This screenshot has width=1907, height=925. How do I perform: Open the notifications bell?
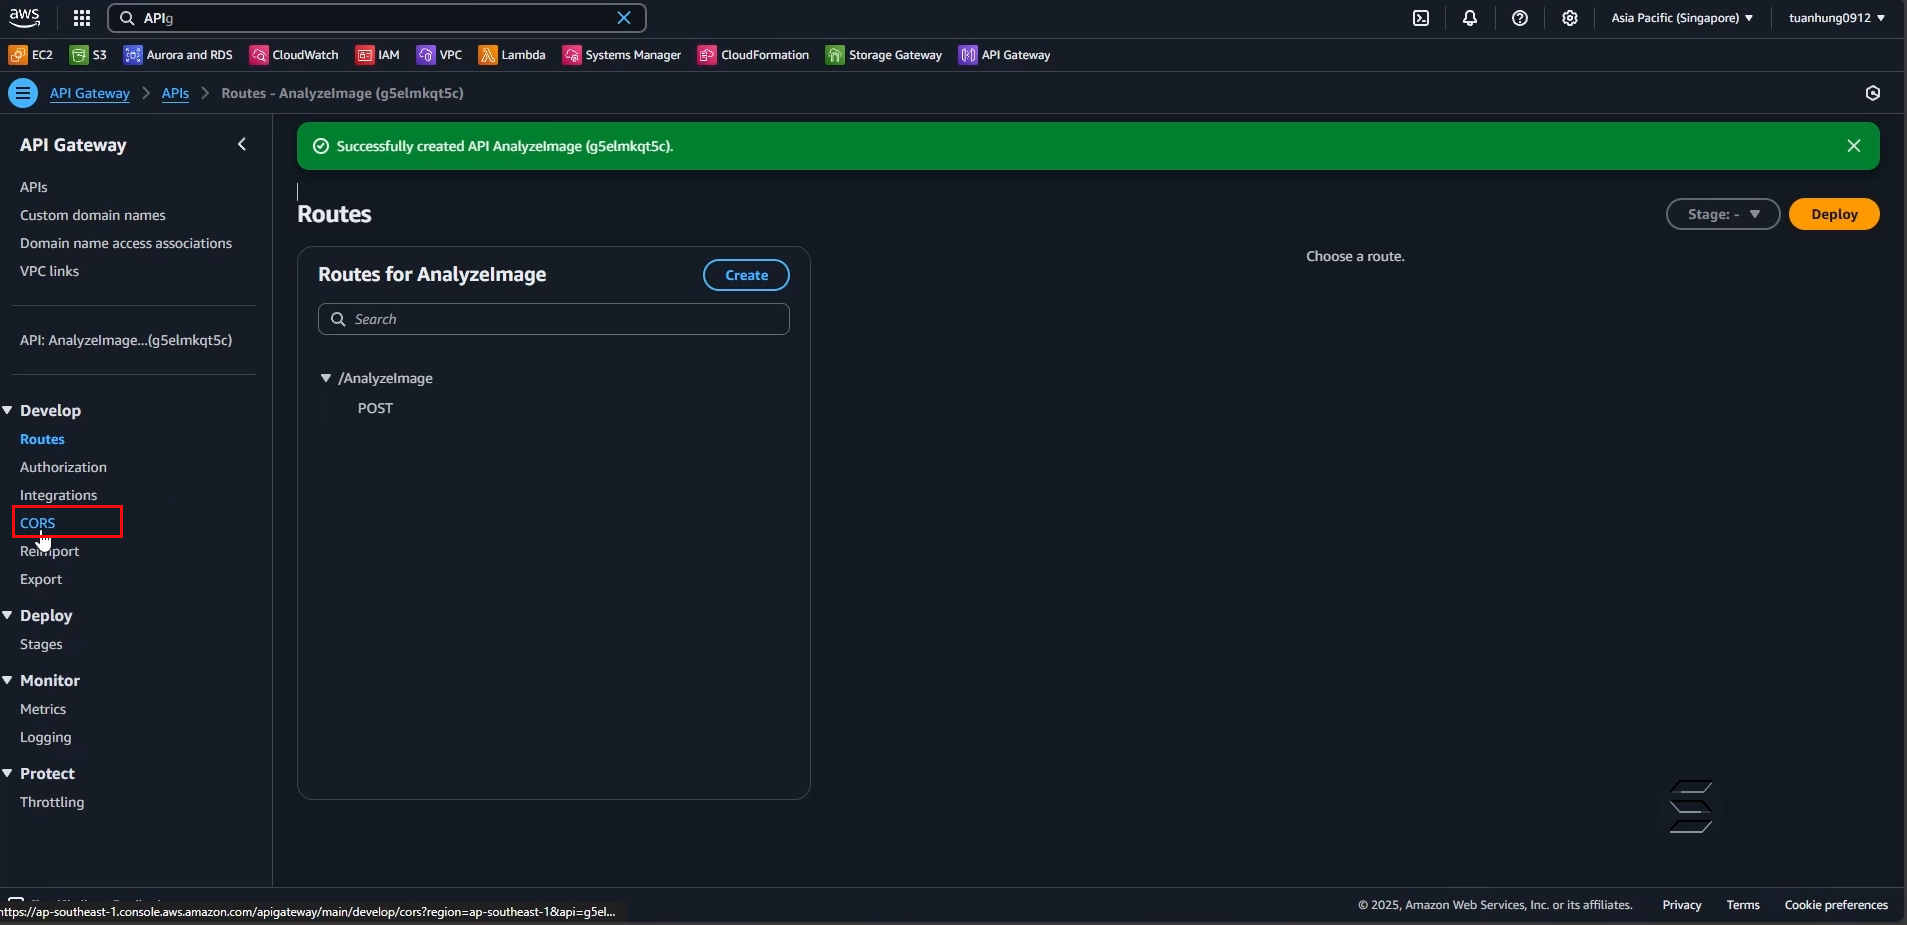pos(1470,18)
